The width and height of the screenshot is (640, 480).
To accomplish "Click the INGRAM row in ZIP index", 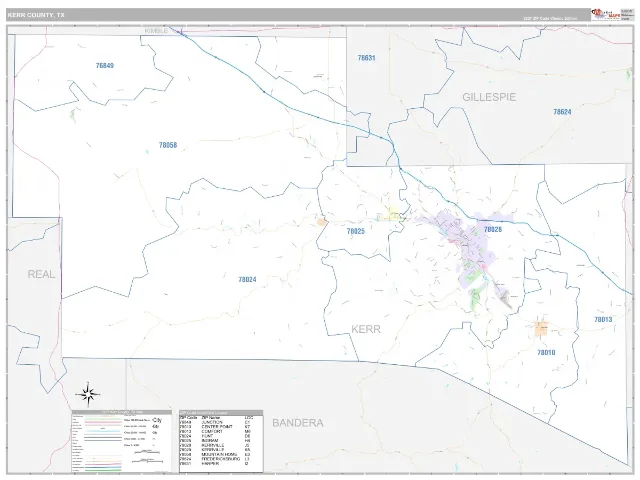I will coord(216,441).
